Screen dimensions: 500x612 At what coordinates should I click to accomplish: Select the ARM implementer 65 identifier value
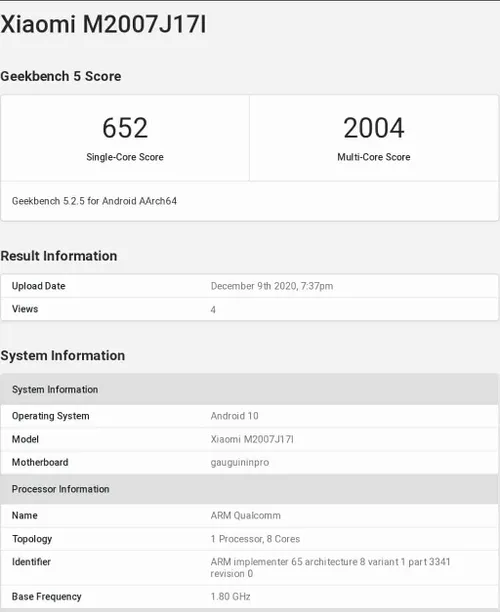pyautogui.click(x=330, y=568)
